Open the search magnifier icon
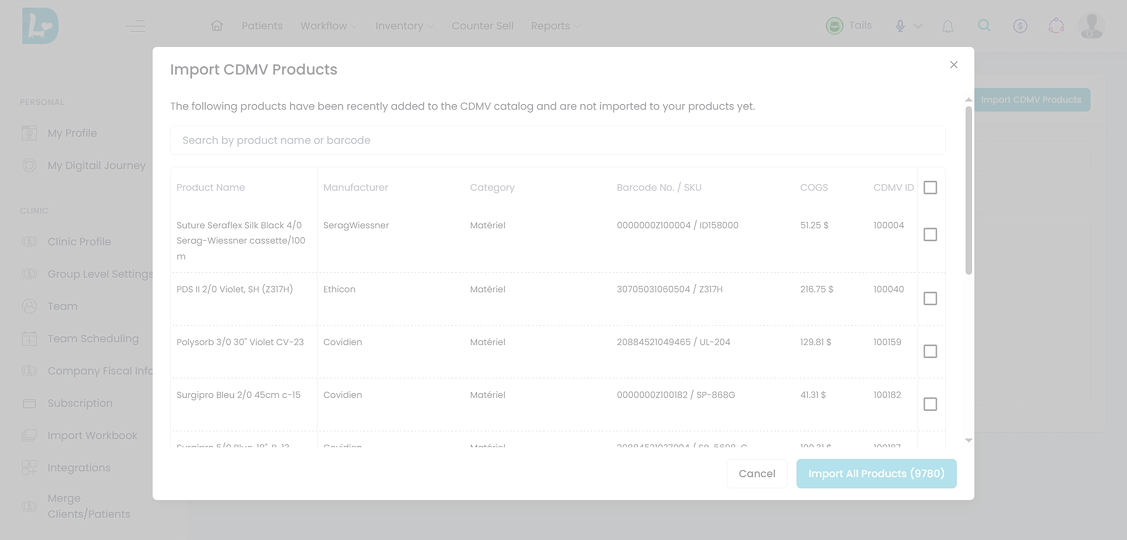 984,26
